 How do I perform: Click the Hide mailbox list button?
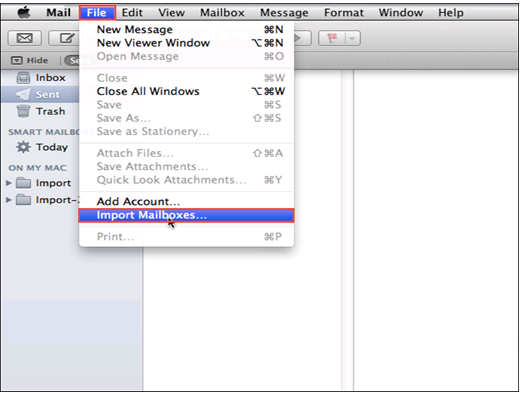pyautogui.click(x=30, y=60)
